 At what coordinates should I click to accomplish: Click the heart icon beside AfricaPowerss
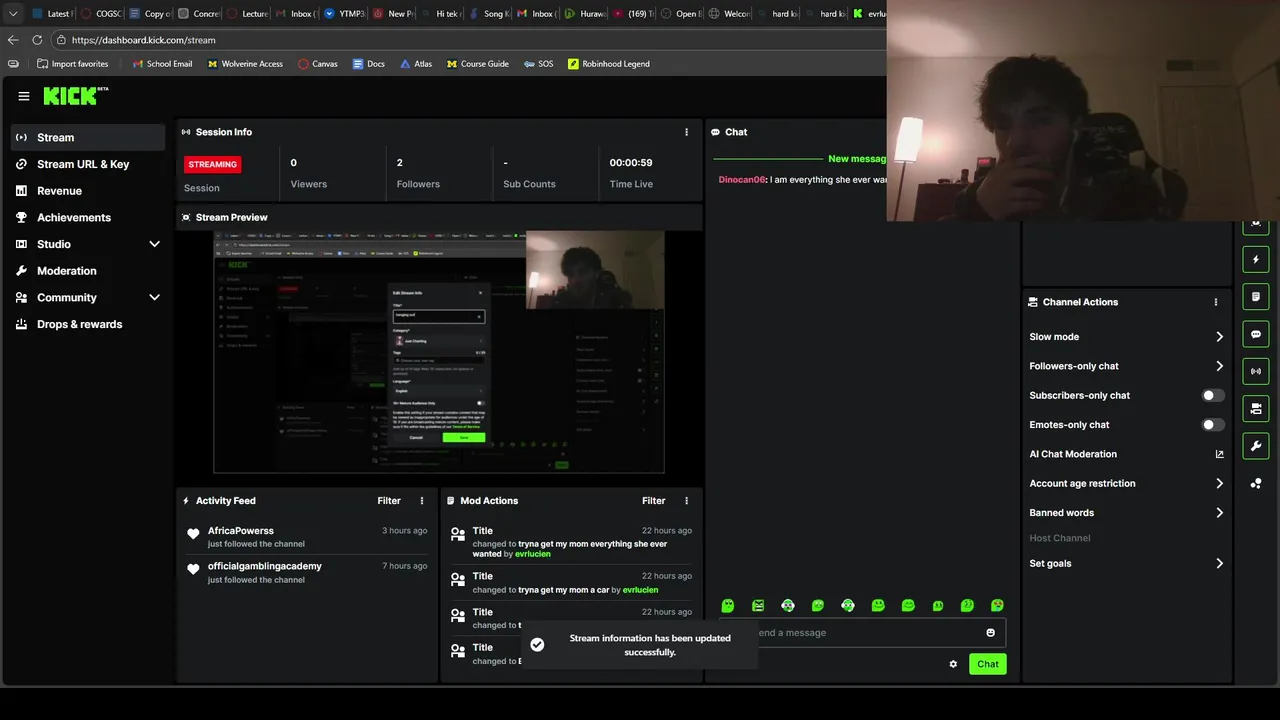193,534
